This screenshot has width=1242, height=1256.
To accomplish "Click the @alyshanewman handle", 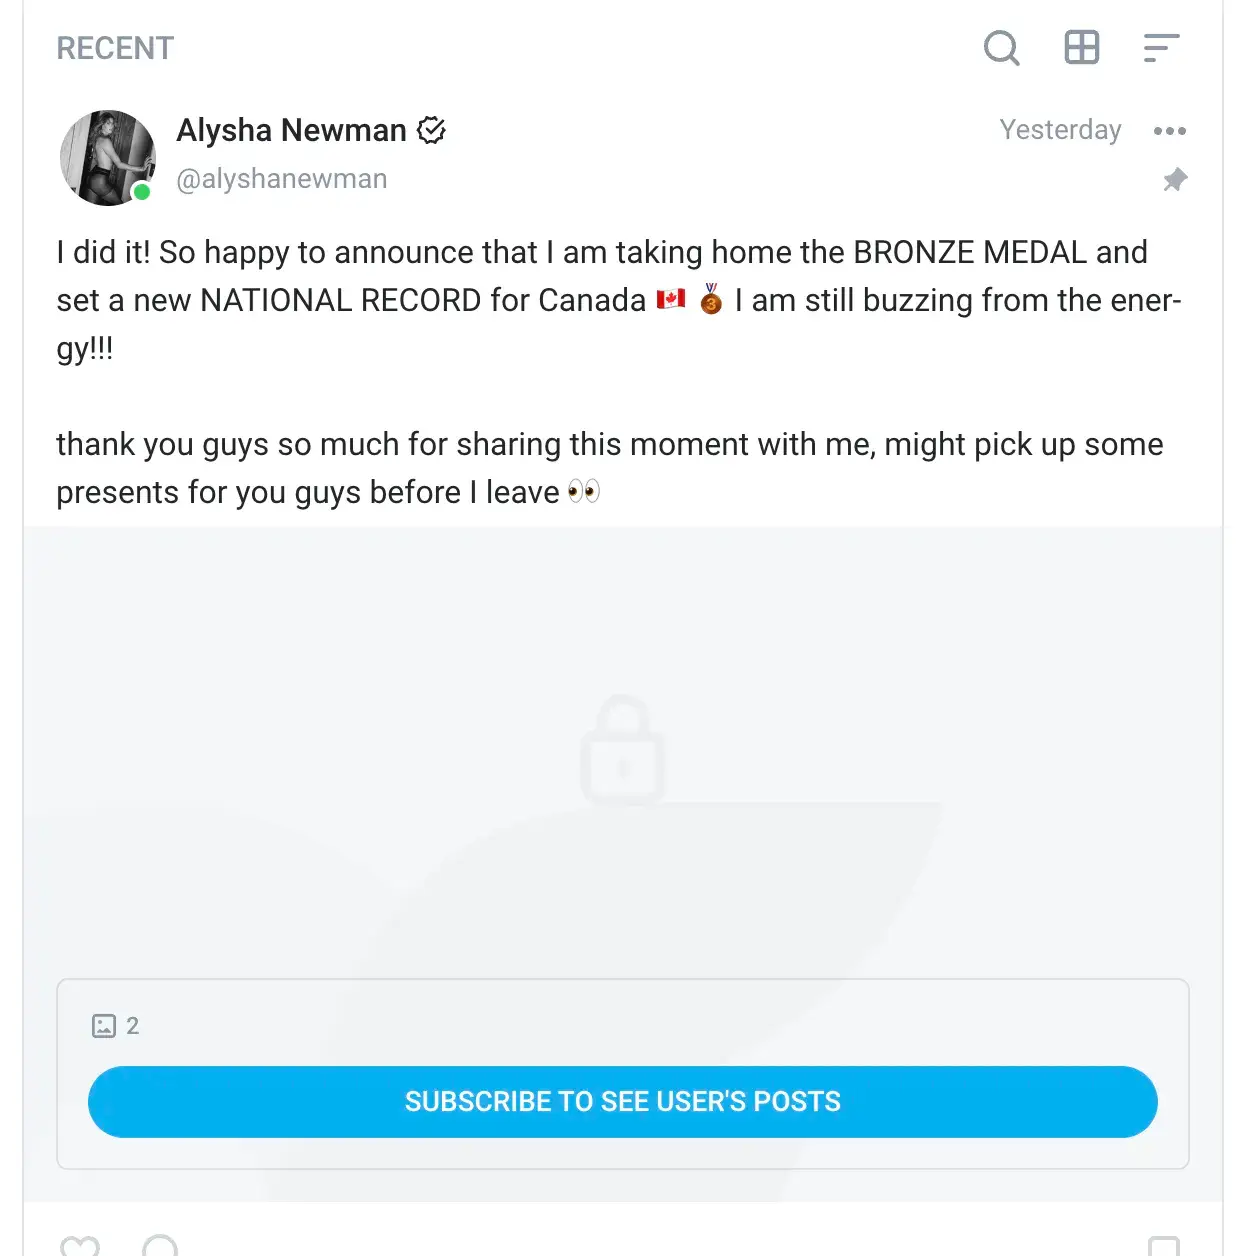I will [282, 178].
